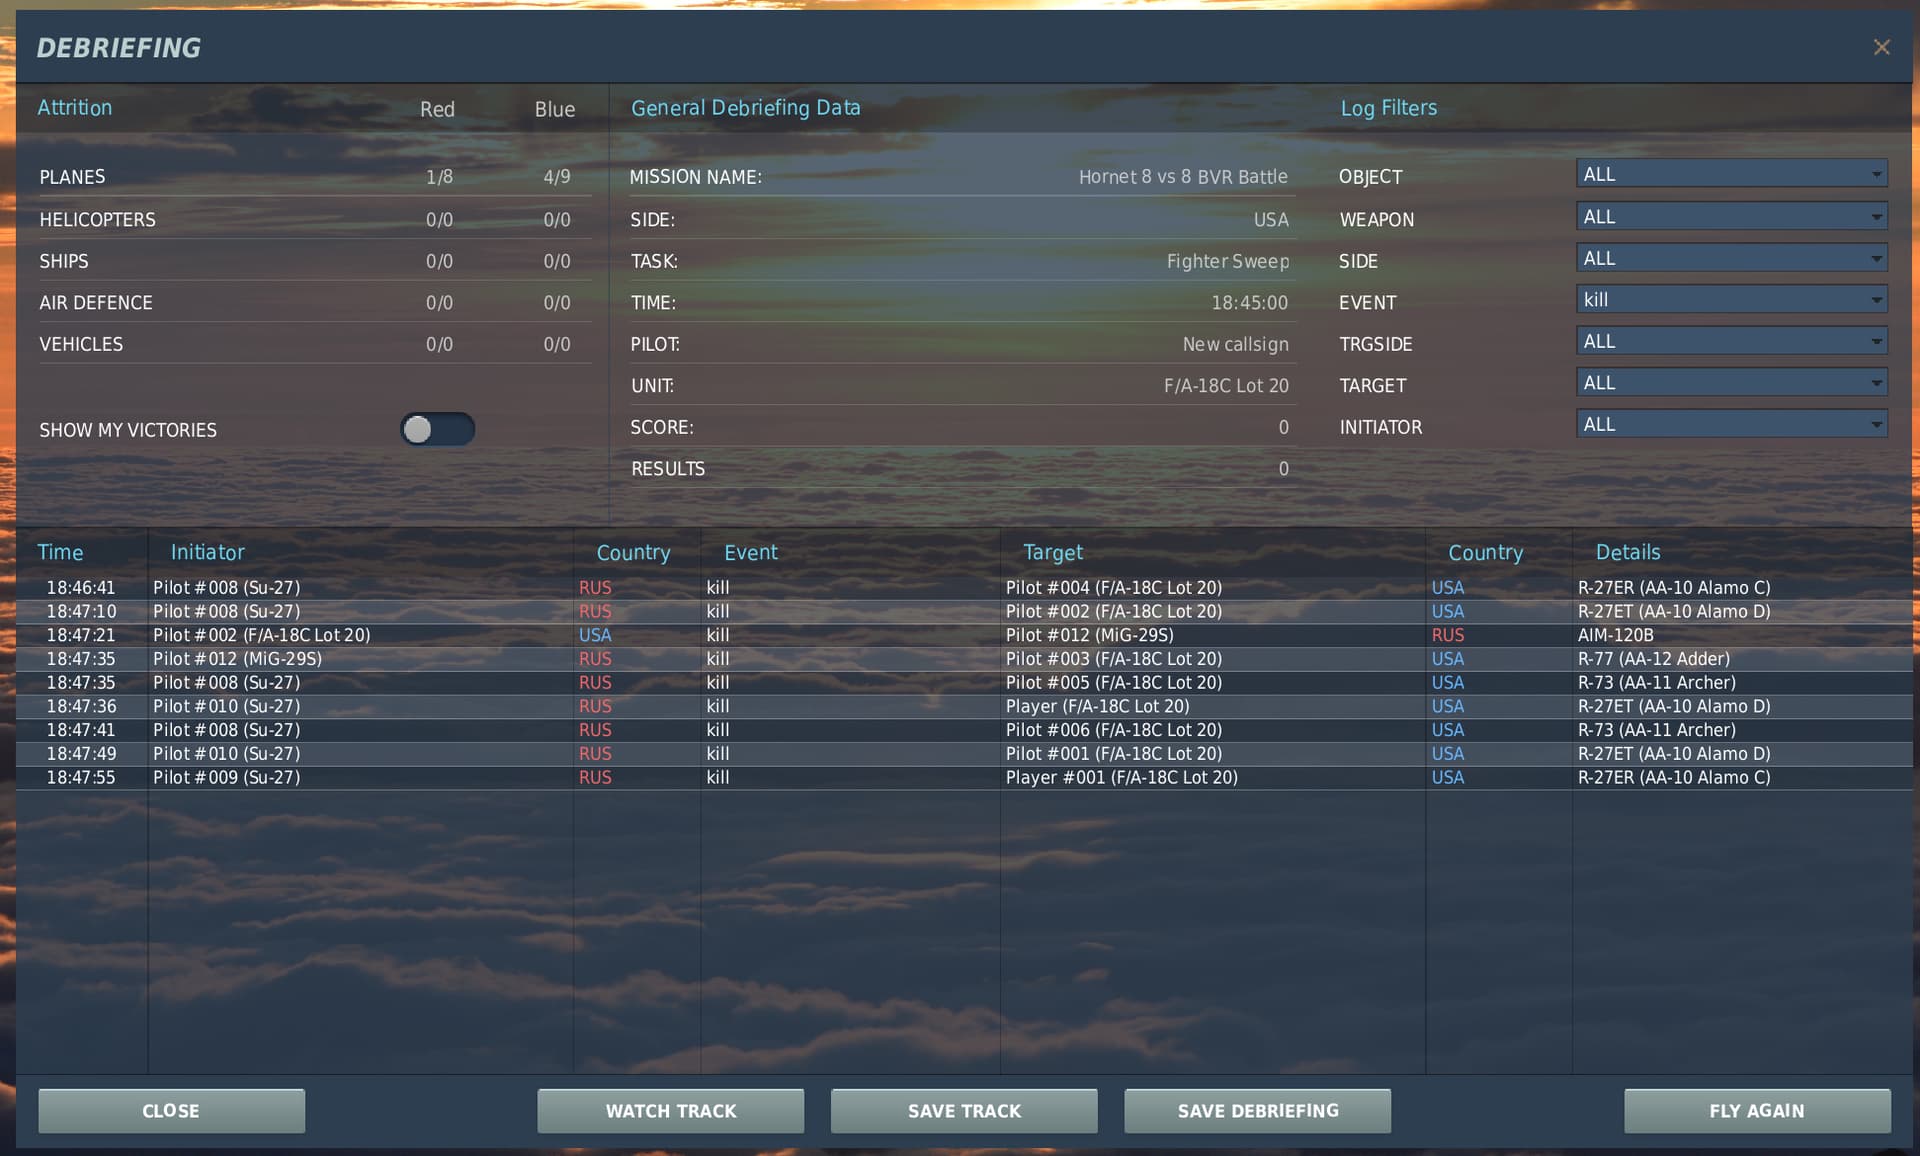The width and height of the screenshot is (1920, 1156).
Task: Click the CLOSE button
Action: [x=171, y=1111]
